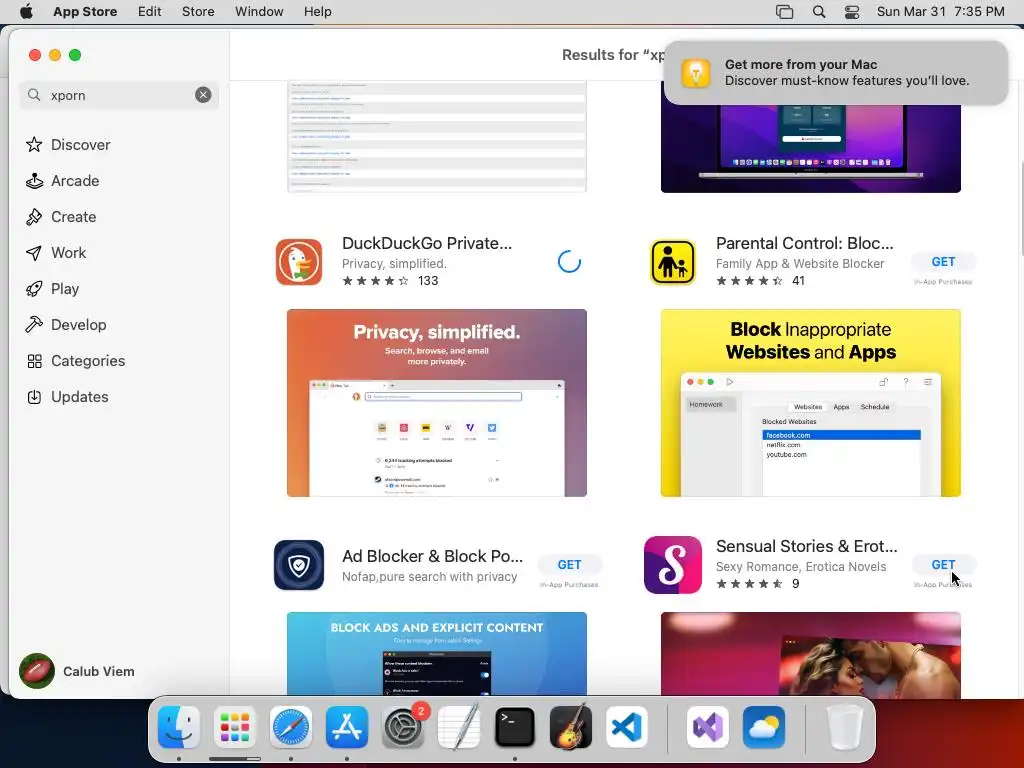
Task: Click the App Store Dock icon
Action: pos(347,727)
